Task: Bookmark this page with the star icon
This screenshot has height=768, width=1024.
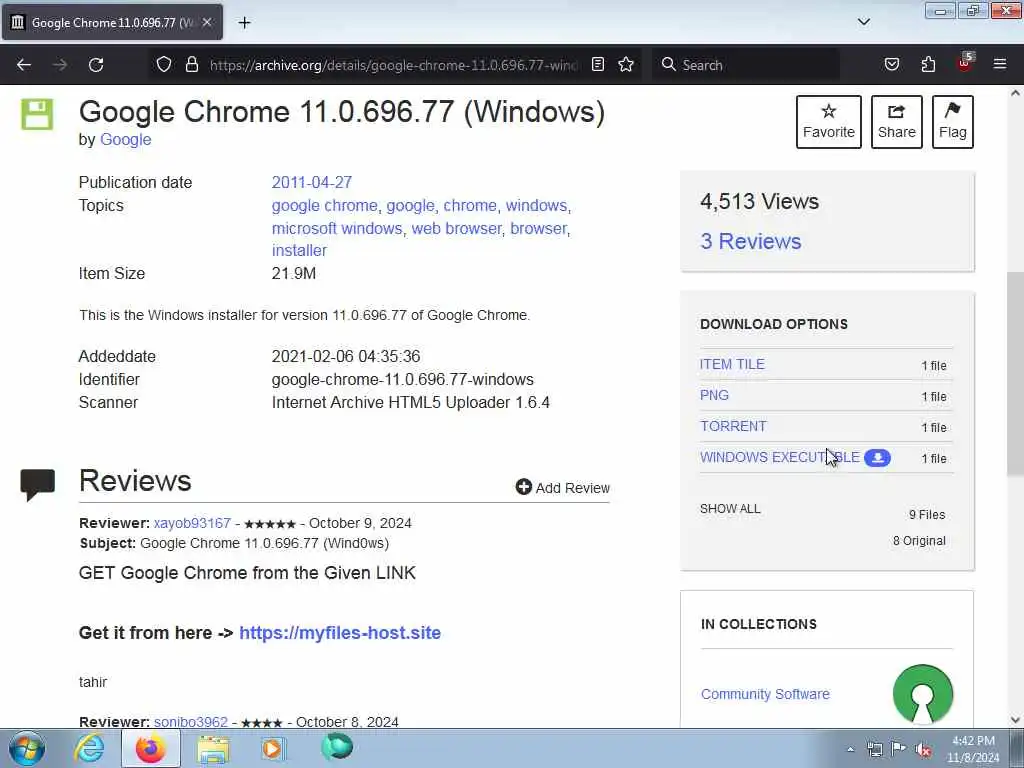Action: (x=626, y=64)
